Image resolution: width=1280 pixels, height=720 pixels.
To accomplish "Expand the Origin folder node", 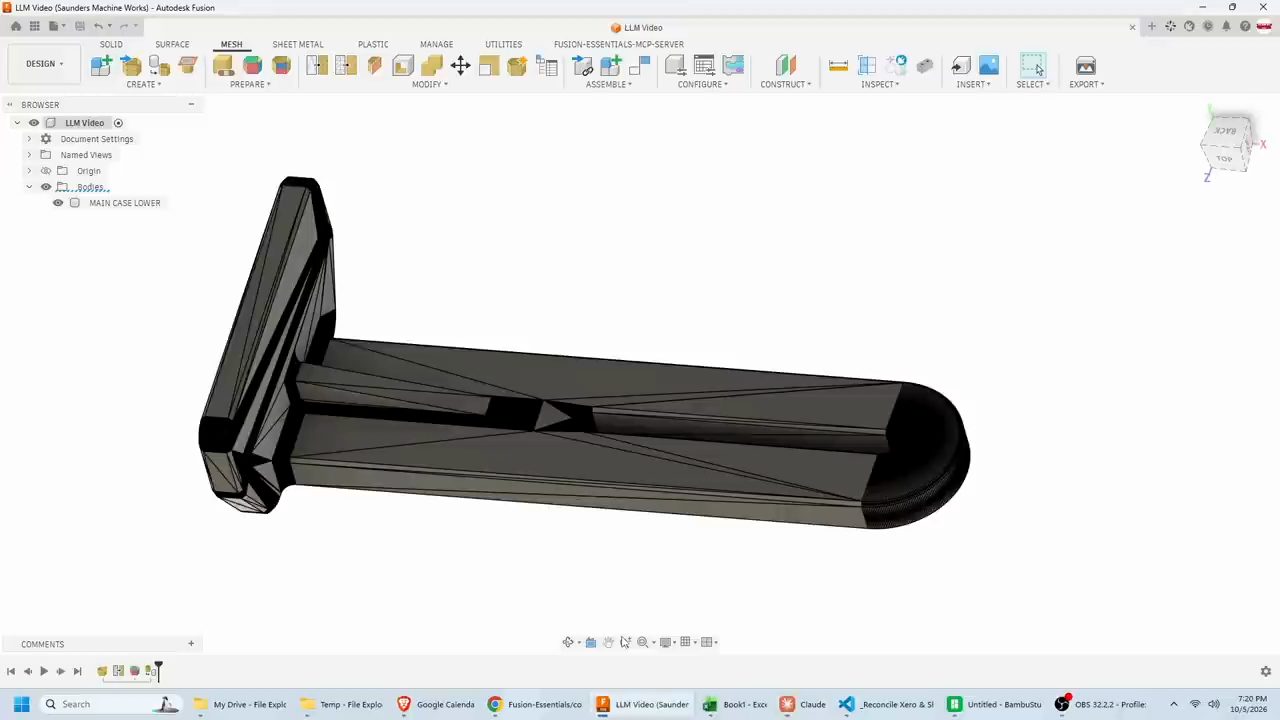I will point(29,171).
